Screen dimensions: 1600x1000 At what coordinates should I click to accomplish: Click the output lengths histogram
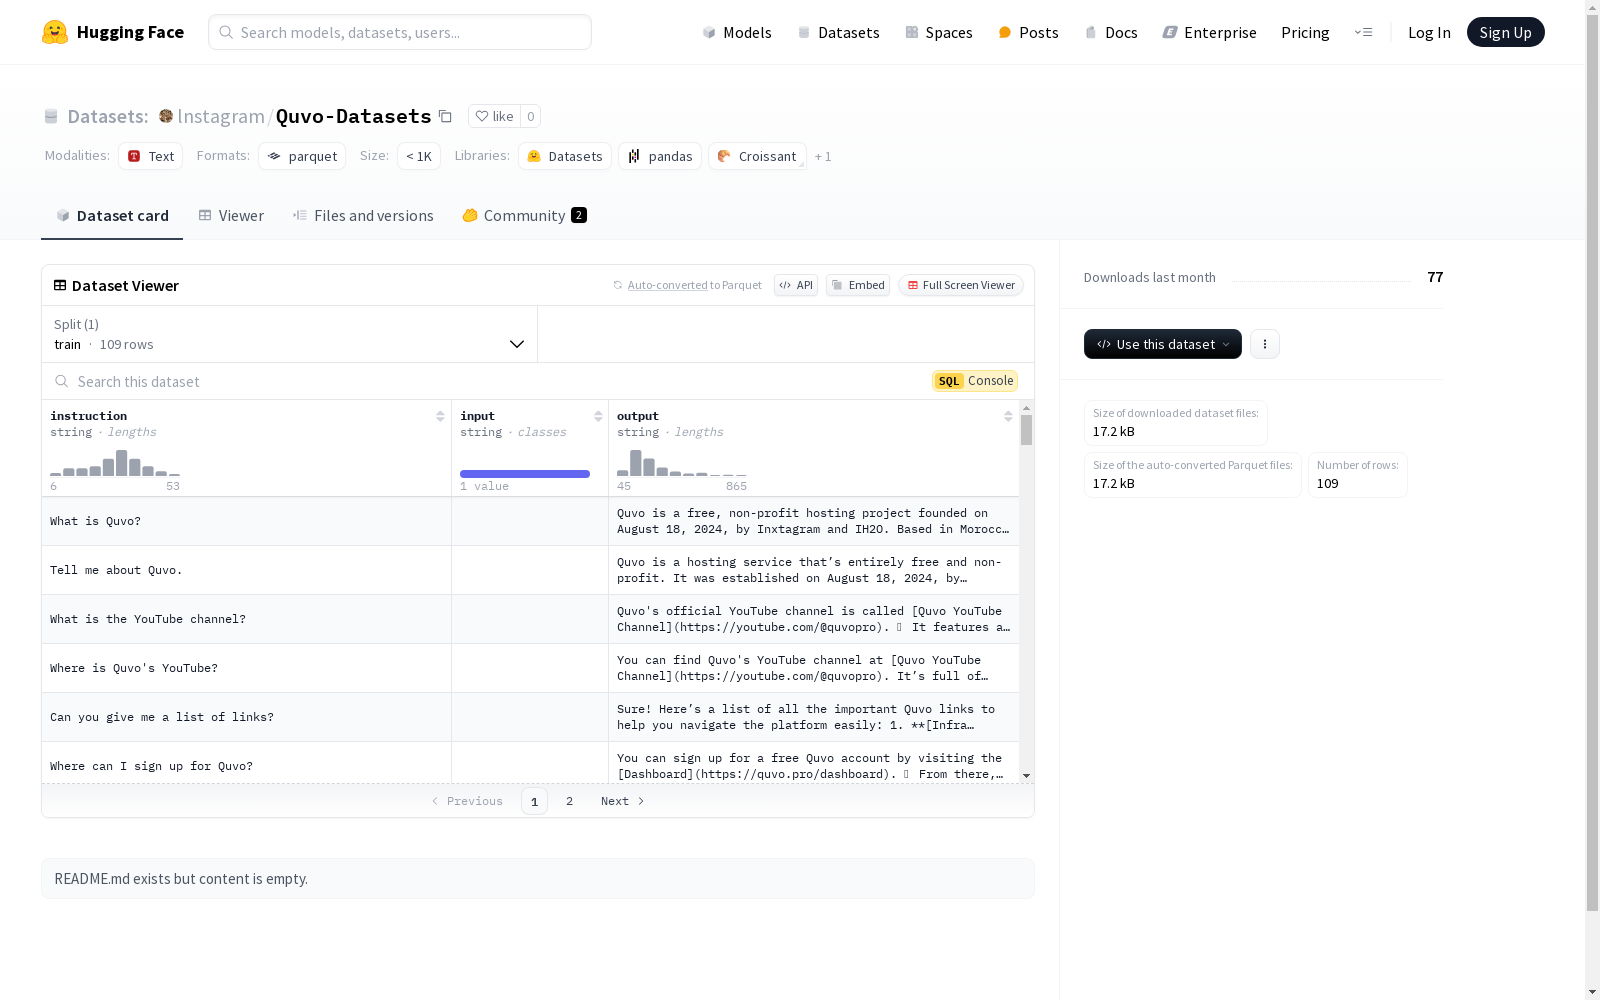(x=682, y=463)
